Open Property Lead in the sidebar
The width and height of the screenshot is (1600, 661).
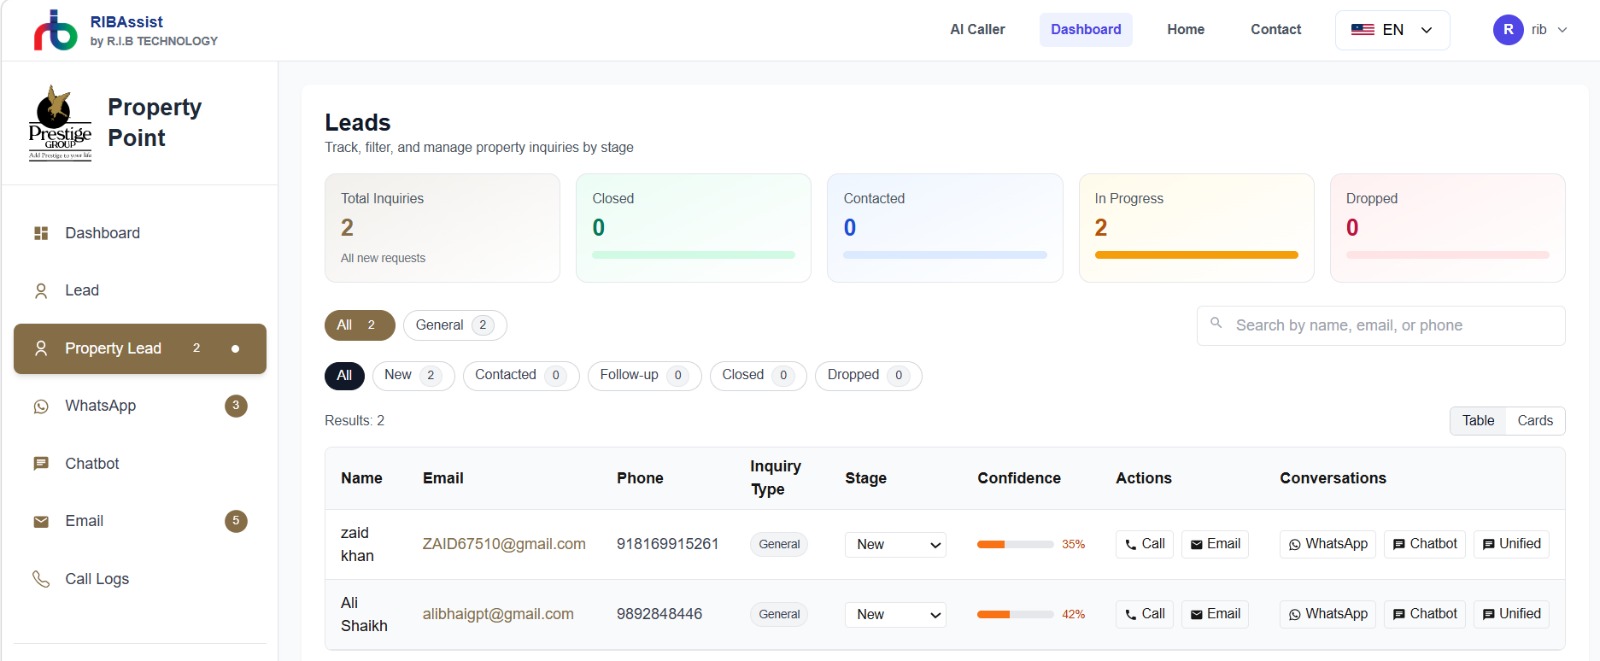tap(140, 349)
